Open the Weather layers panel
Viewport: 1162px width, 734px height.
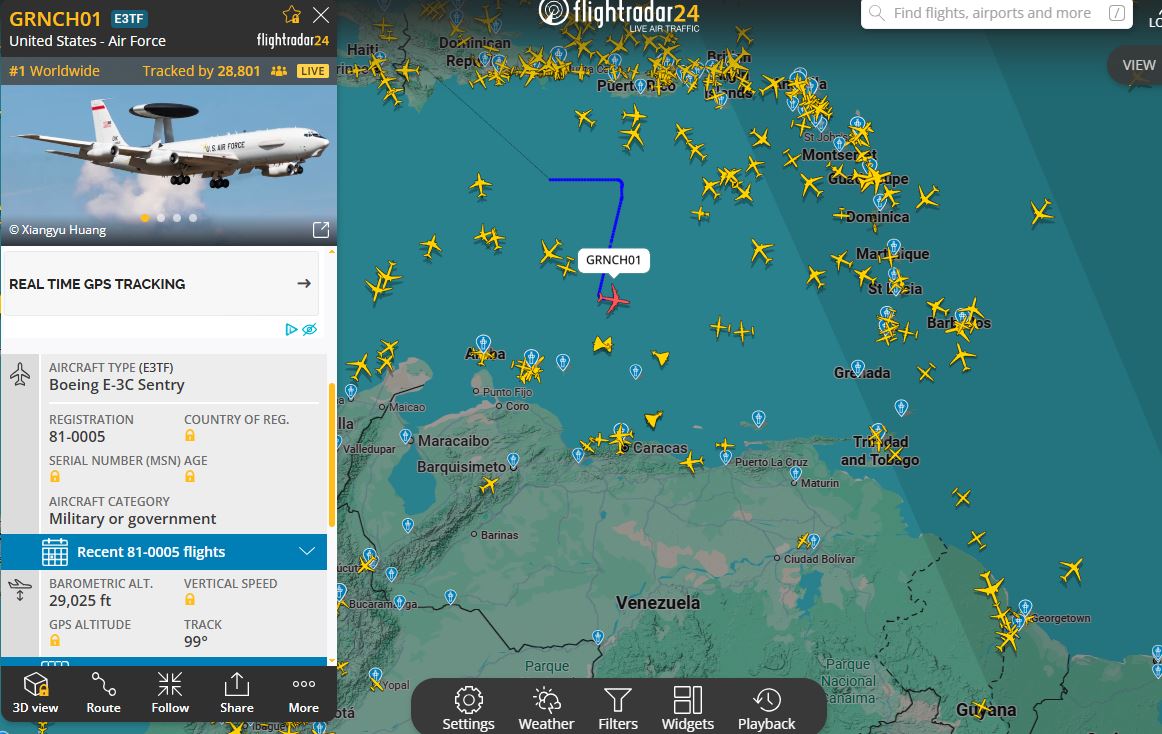tap(546, 708)
